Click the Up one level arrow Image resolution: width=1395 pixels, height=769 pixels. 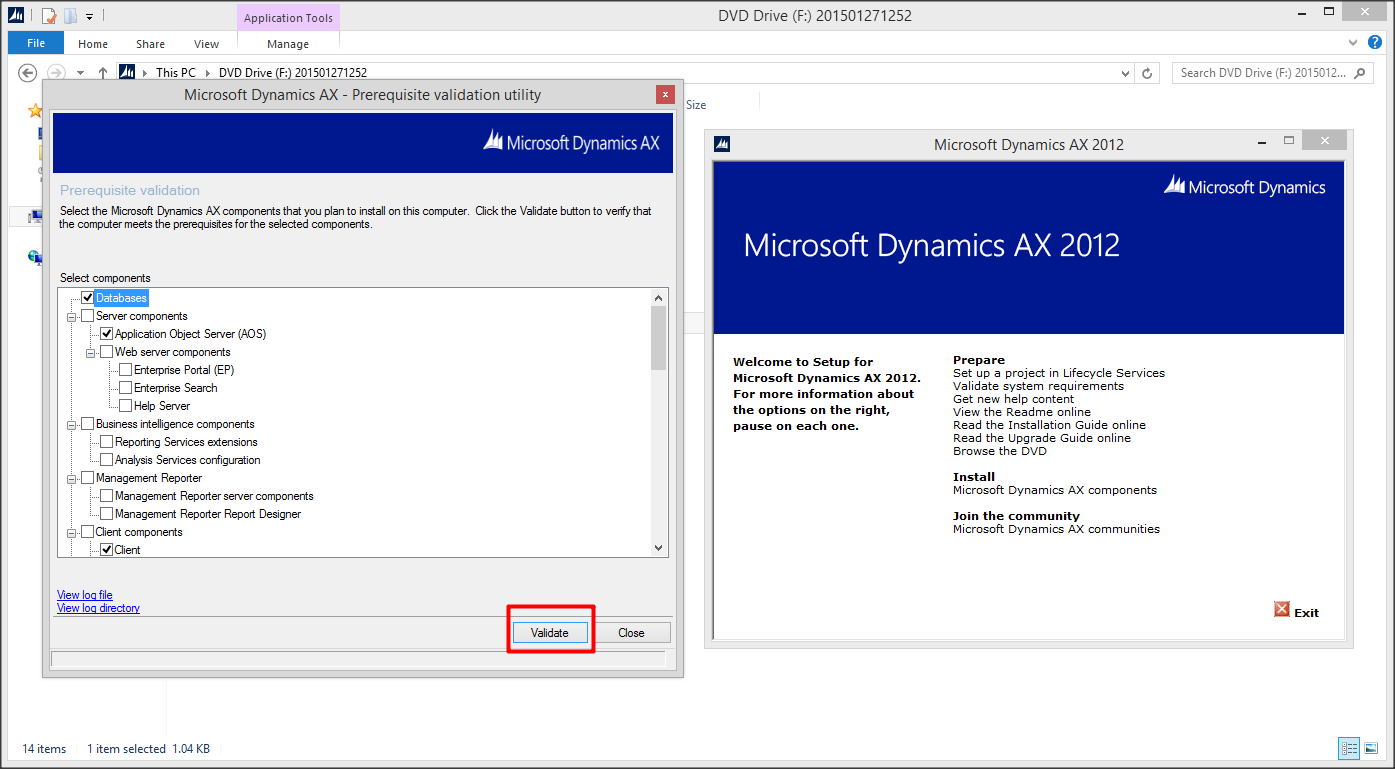[x=102, y=73]
